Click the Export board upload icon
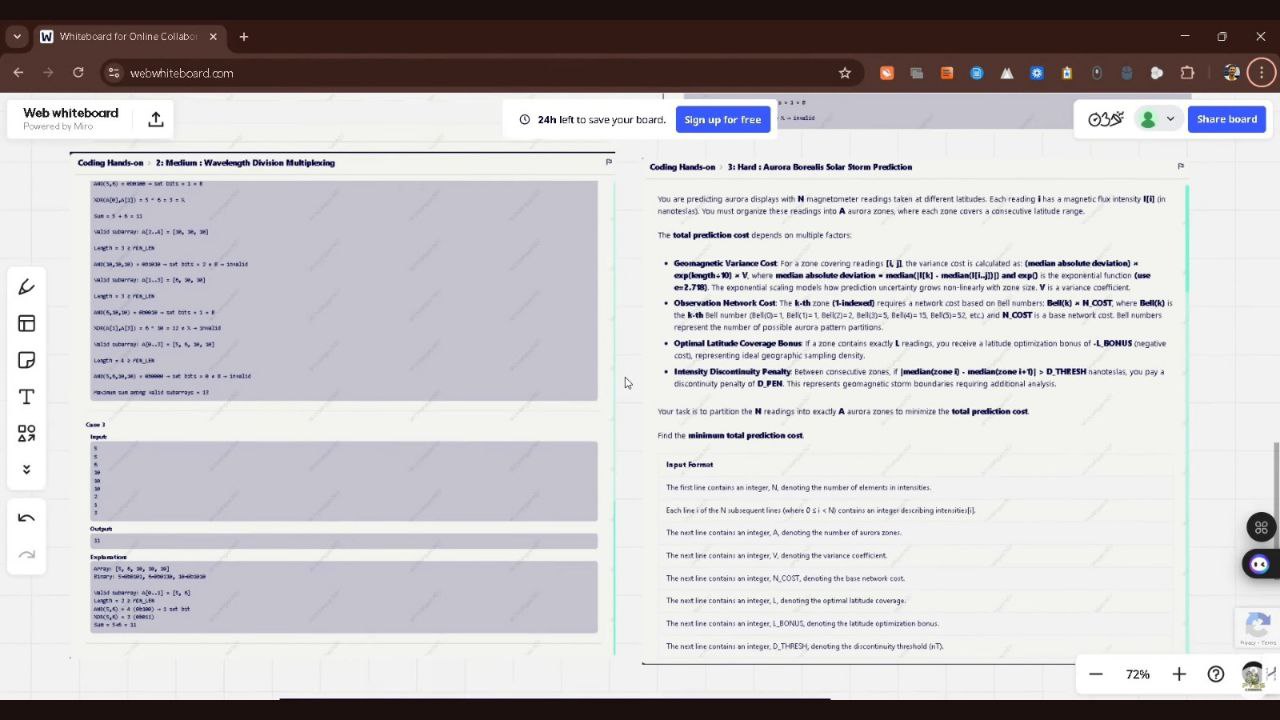This screenshot has width=1280, height=720. coord(156,119)
